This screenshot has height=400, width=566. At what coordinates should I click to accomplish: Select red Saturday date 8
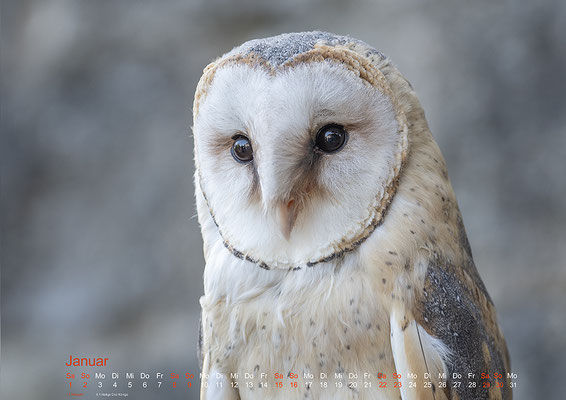coord(174,385)
